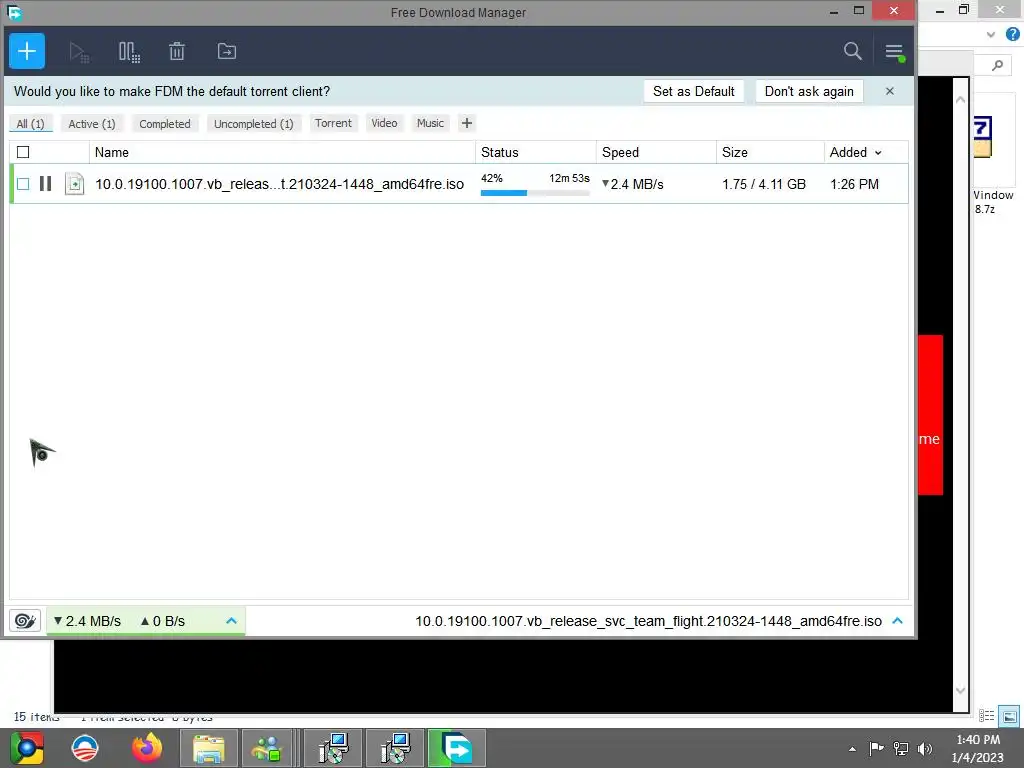Move the download using the toolbar folder icon

point(227,51)
